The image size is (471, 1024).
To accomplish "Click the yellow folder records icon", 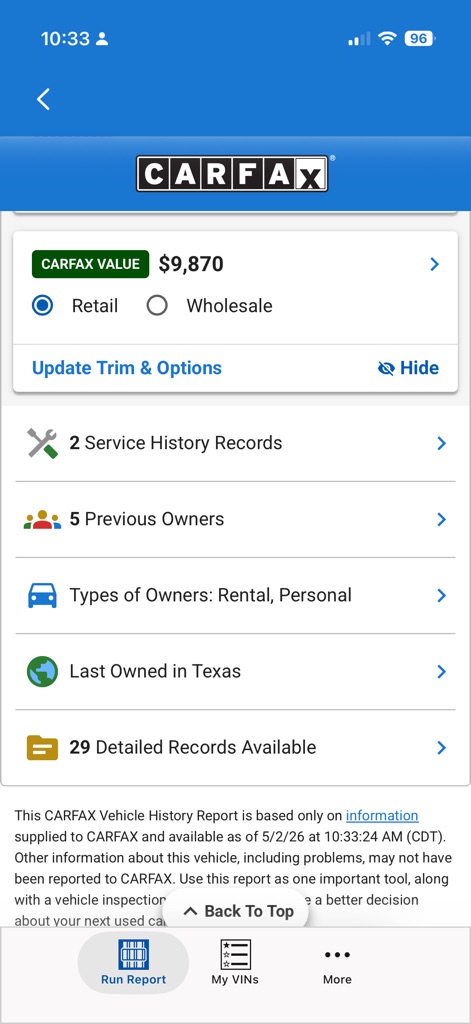I will tap(42, 748).
